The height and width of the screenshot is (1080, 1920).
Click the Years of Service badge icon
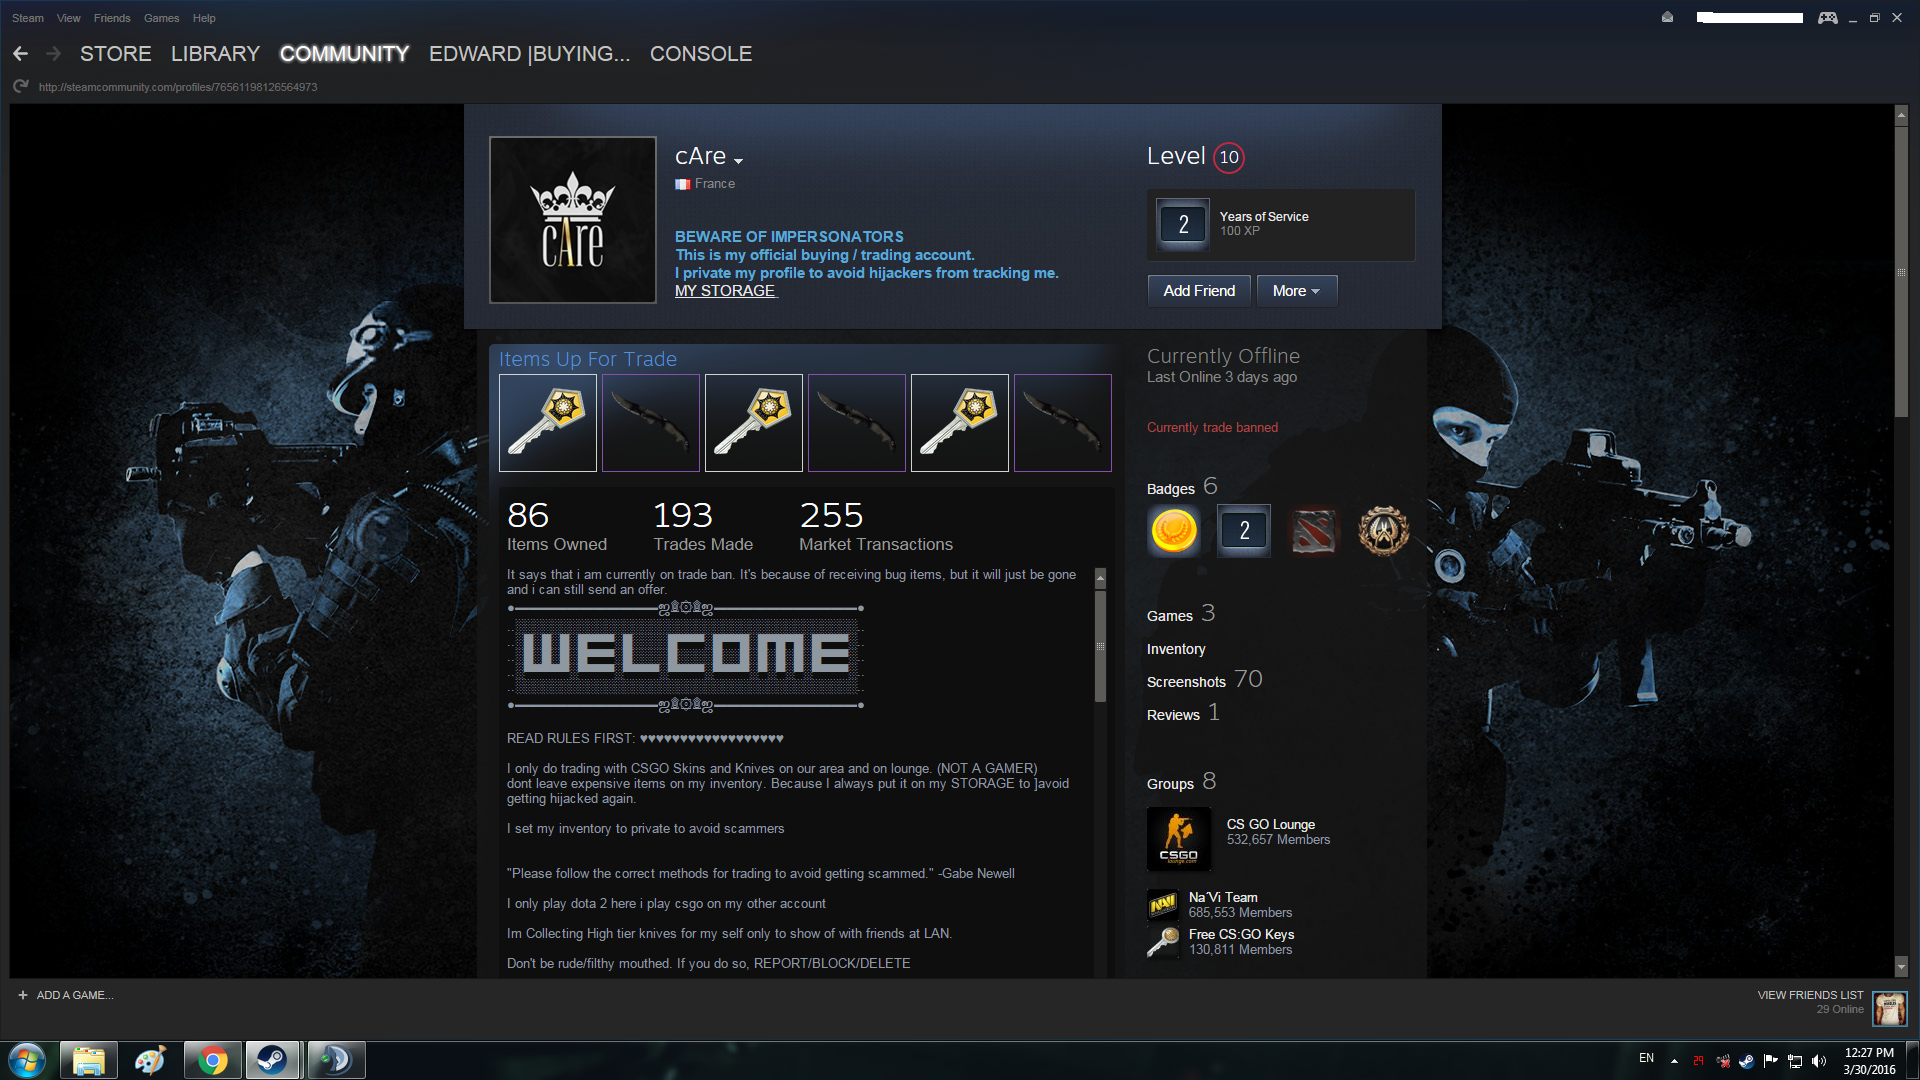1183,225
